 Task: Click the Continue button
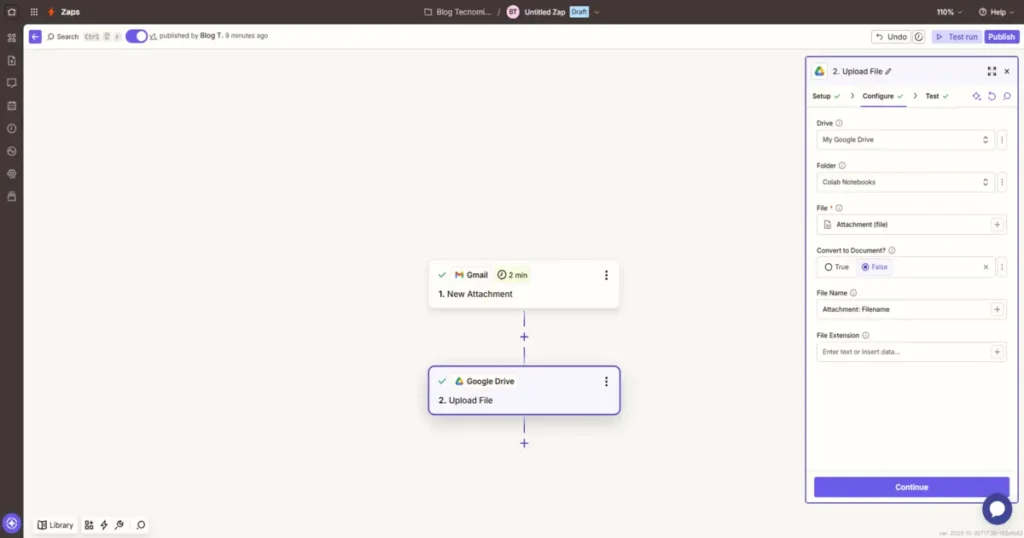click(911, 487)
